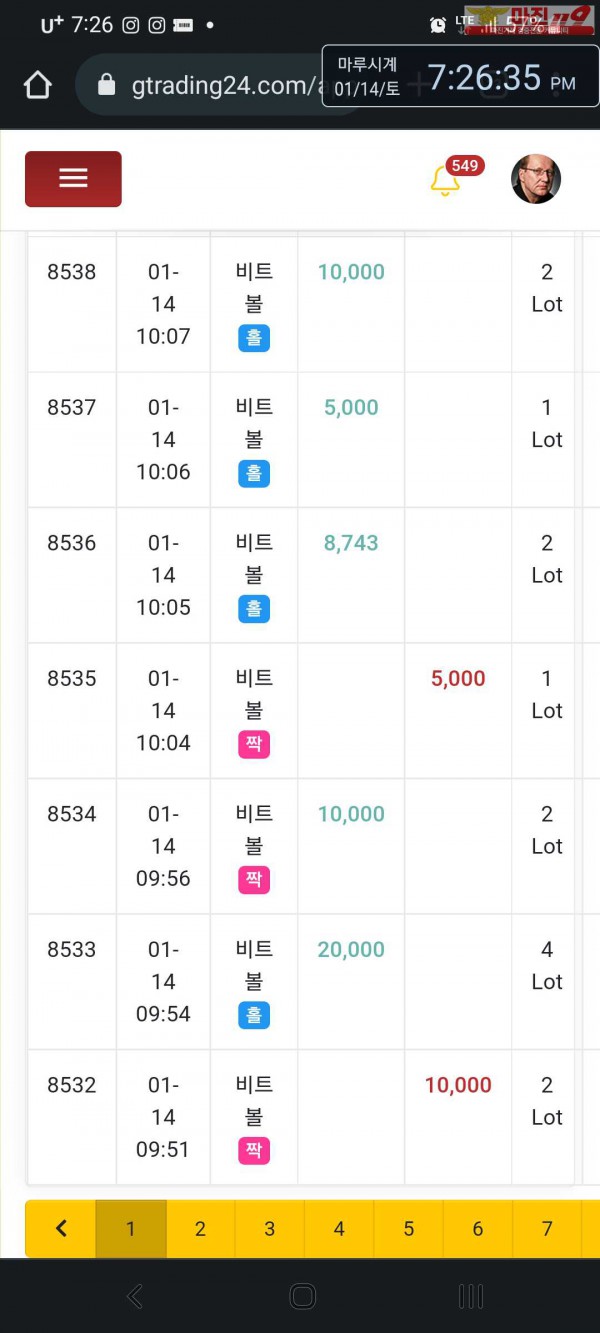This screenshot has height=1333, width=600.
Task: Tap the browser home icon
Action: click(x=37, y=86)
